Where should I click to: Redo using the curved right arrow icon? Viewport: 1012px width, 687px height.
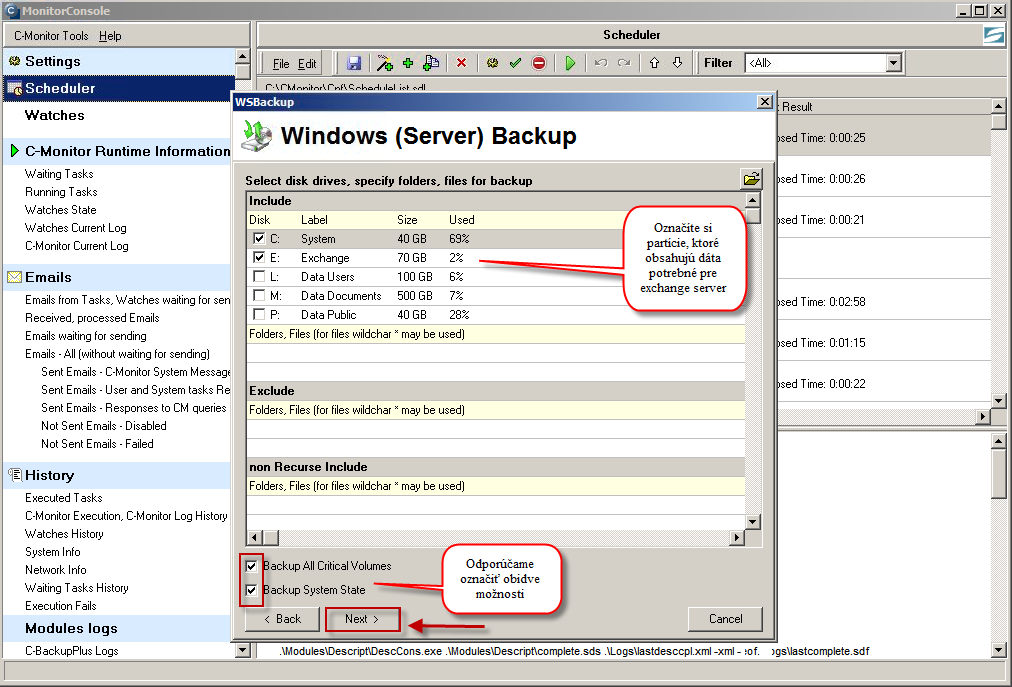coord(624,63)
